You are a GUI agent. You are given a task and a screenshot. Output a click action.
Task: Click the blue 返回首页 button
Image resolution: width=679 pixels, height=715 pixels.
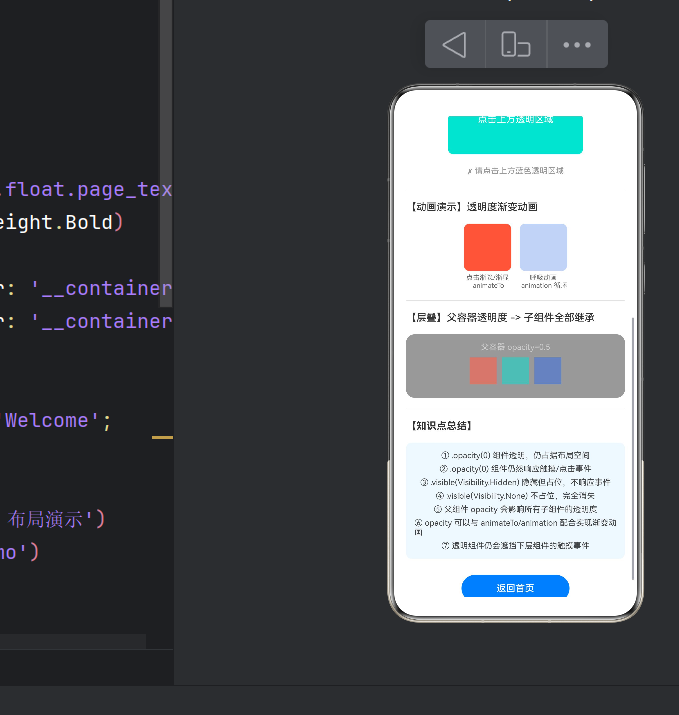515,586
